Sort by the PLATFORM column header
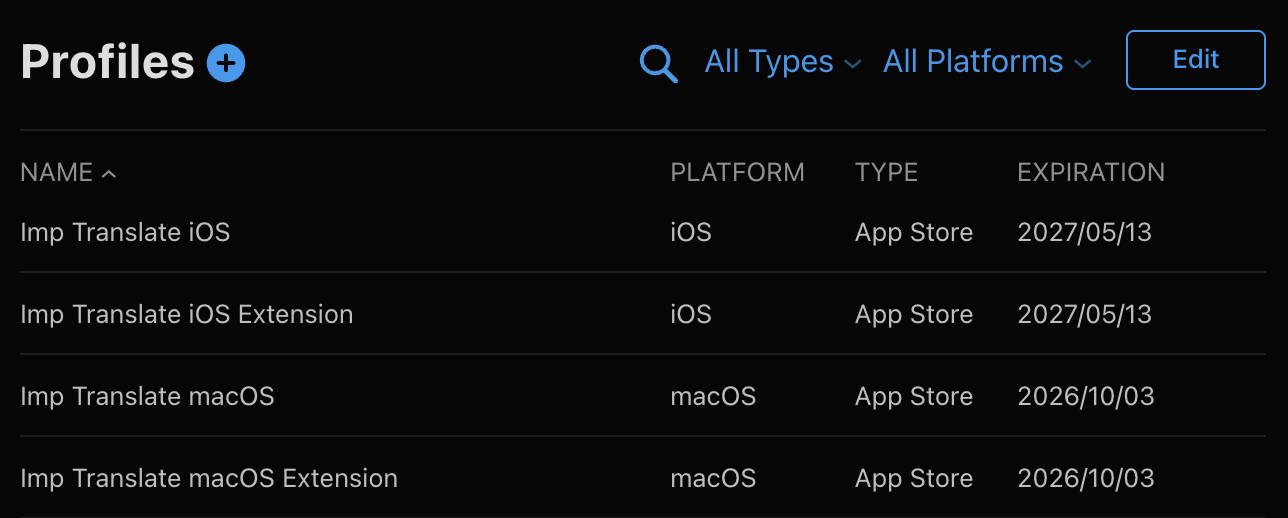The width and height of the screenshot is (1288, 518). (737, 172)
